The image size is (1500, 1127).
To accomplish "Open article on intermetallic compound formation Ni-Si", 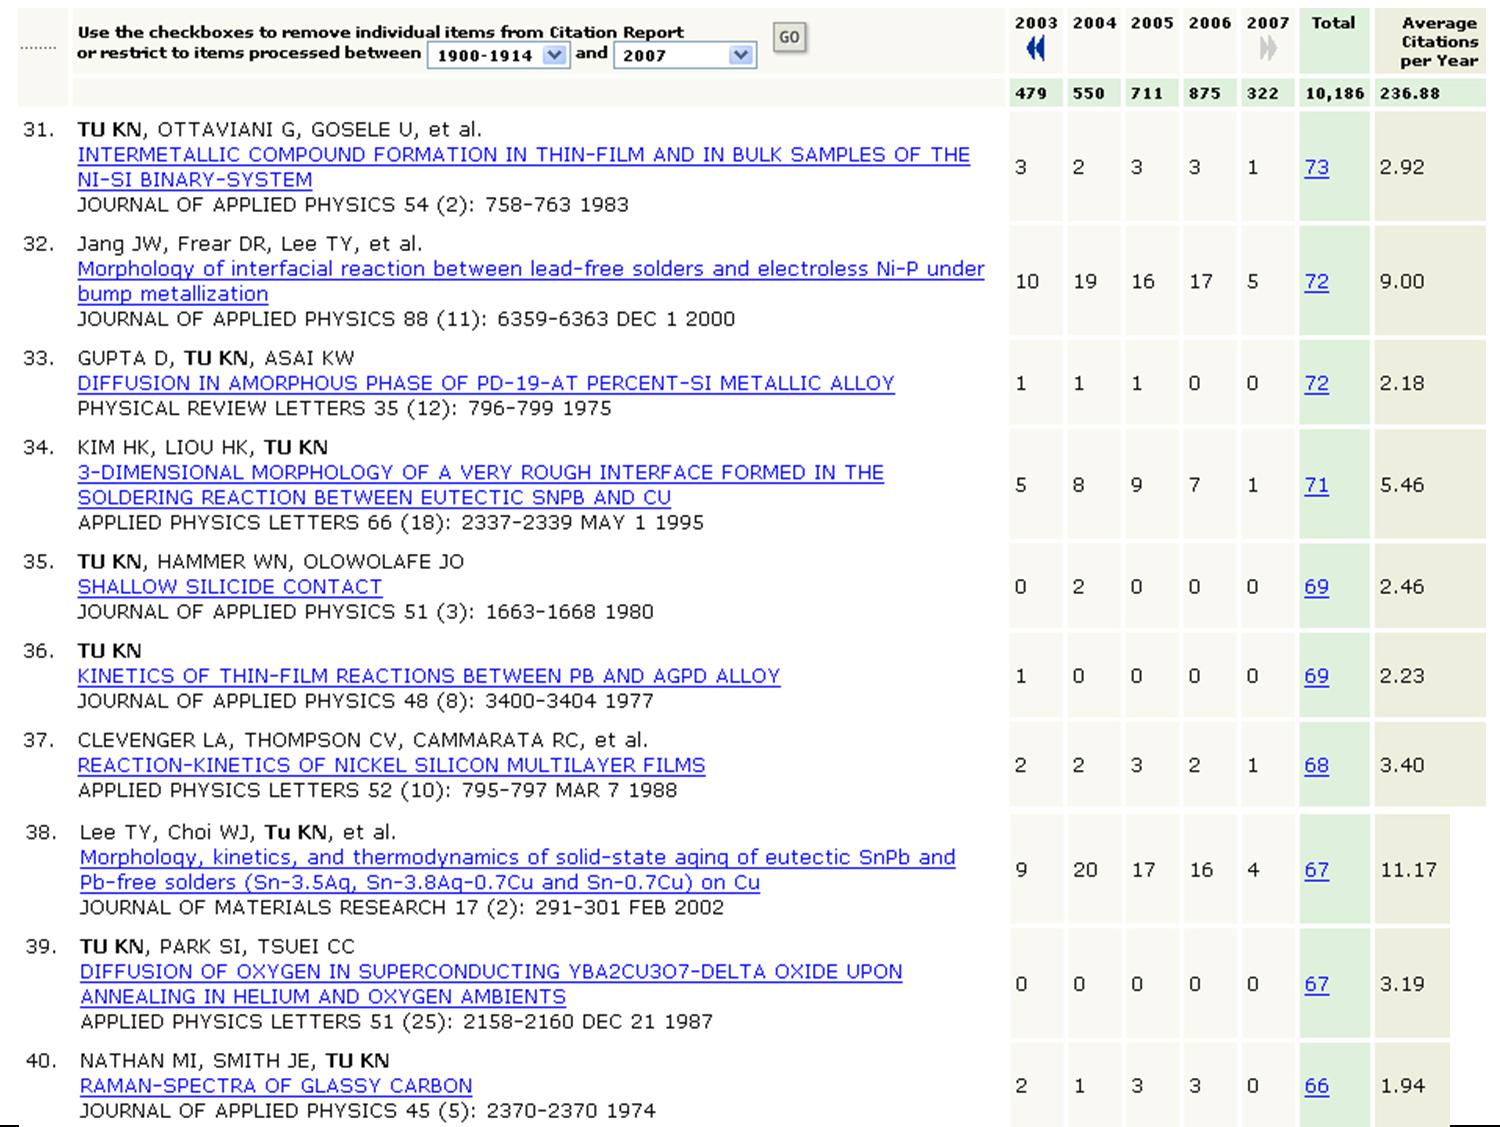I will click(523, 167).
